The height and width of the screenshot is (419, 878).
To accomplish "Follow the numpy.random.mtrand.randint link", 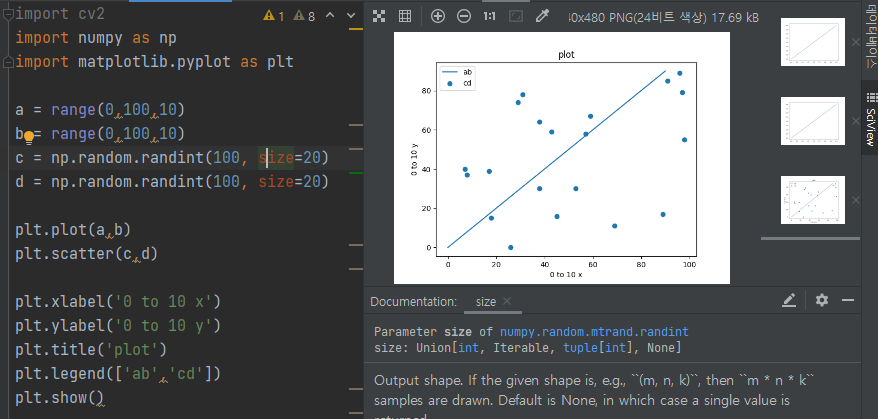I will click(x=594, y=332).
